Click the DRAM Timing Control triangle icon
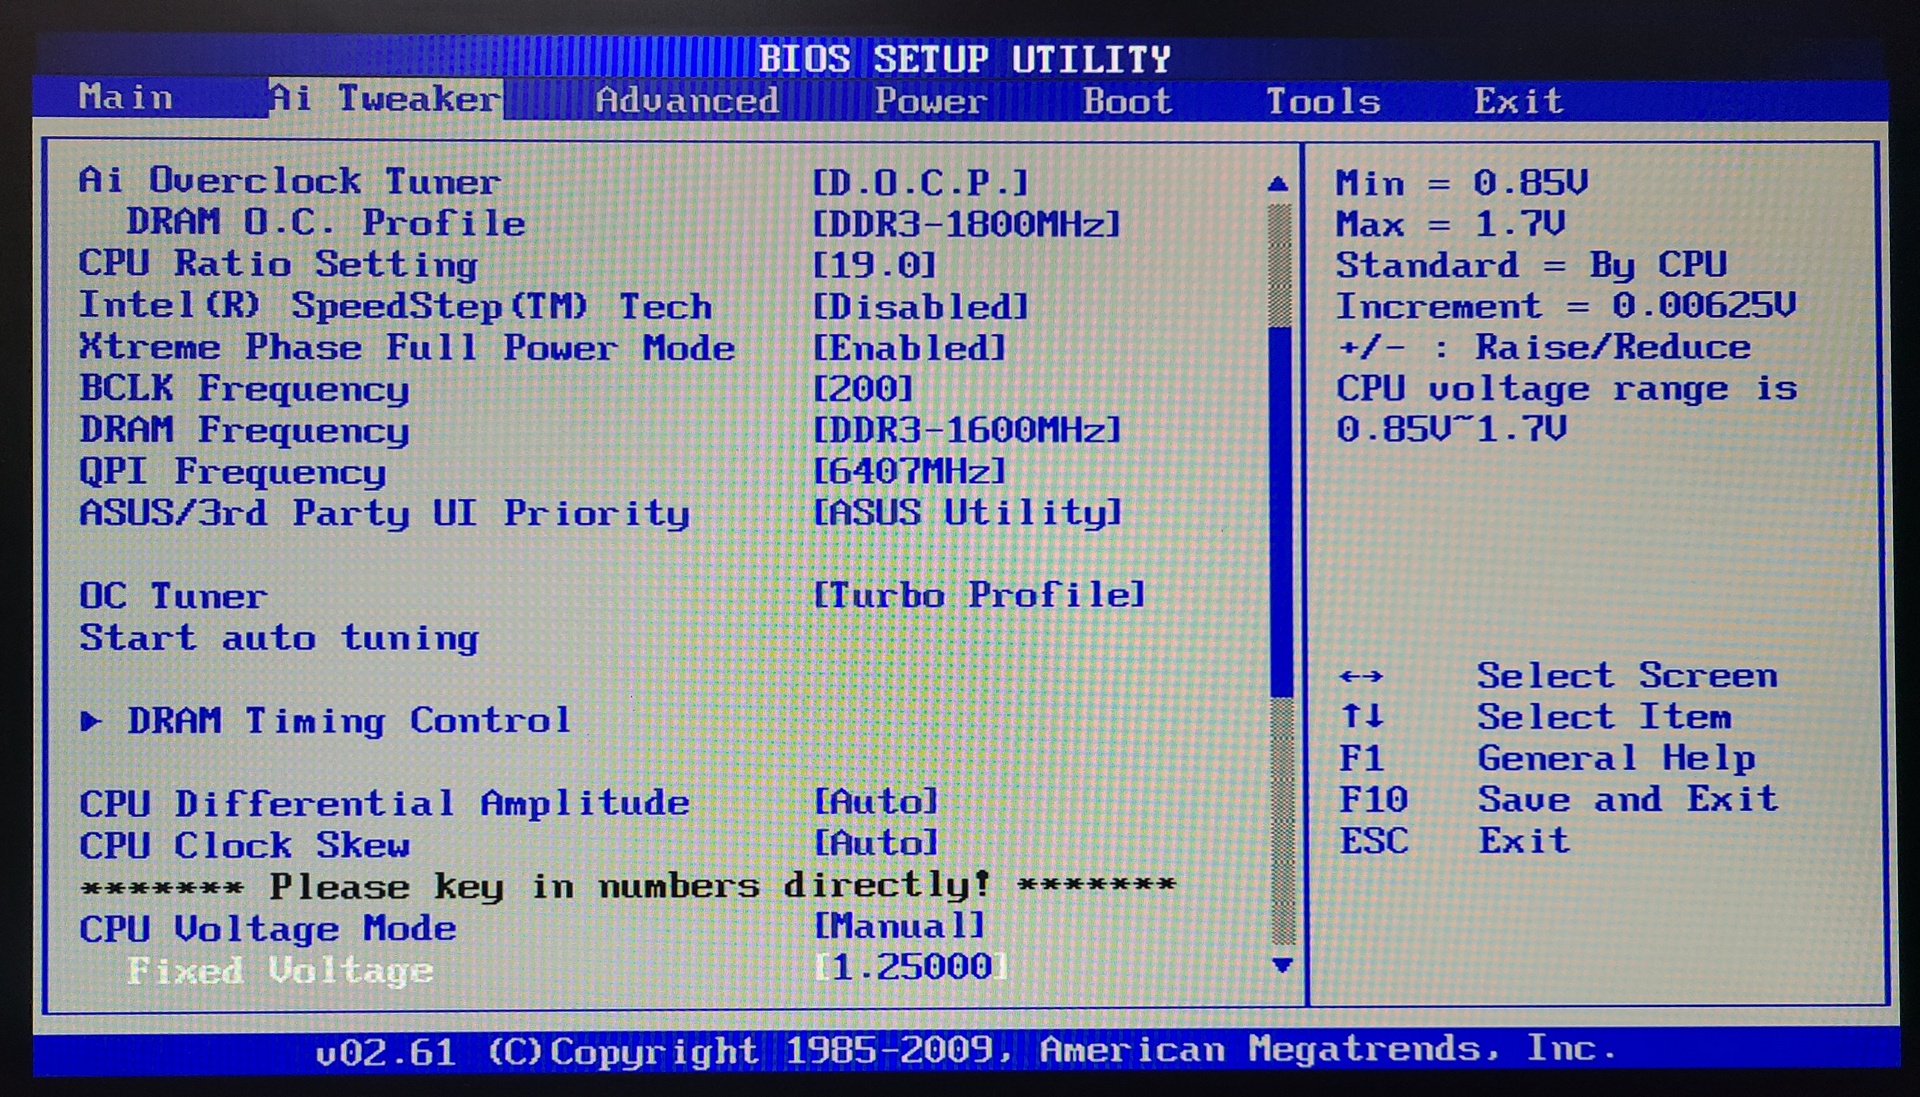 [x=91, y=721]
